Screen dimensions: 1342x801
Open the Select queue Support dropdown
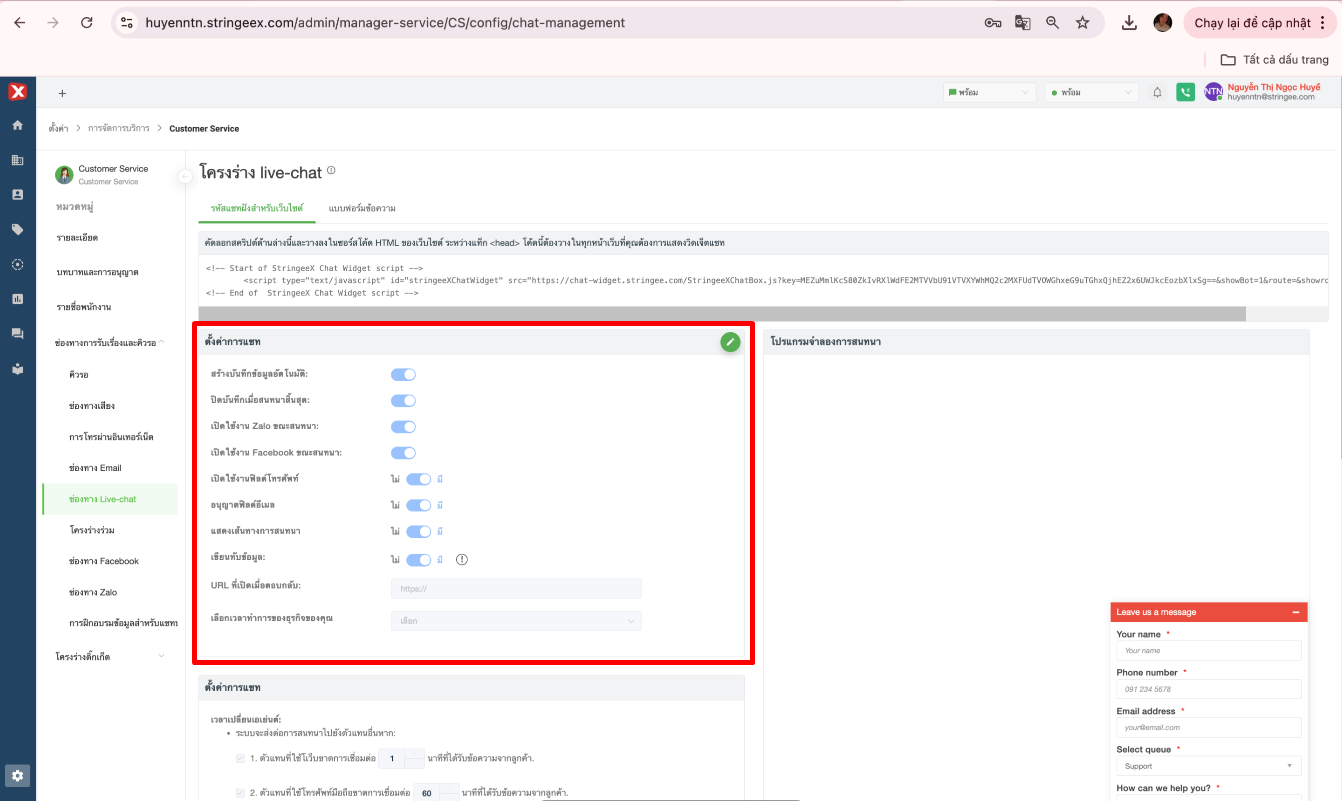point(1208,766)
